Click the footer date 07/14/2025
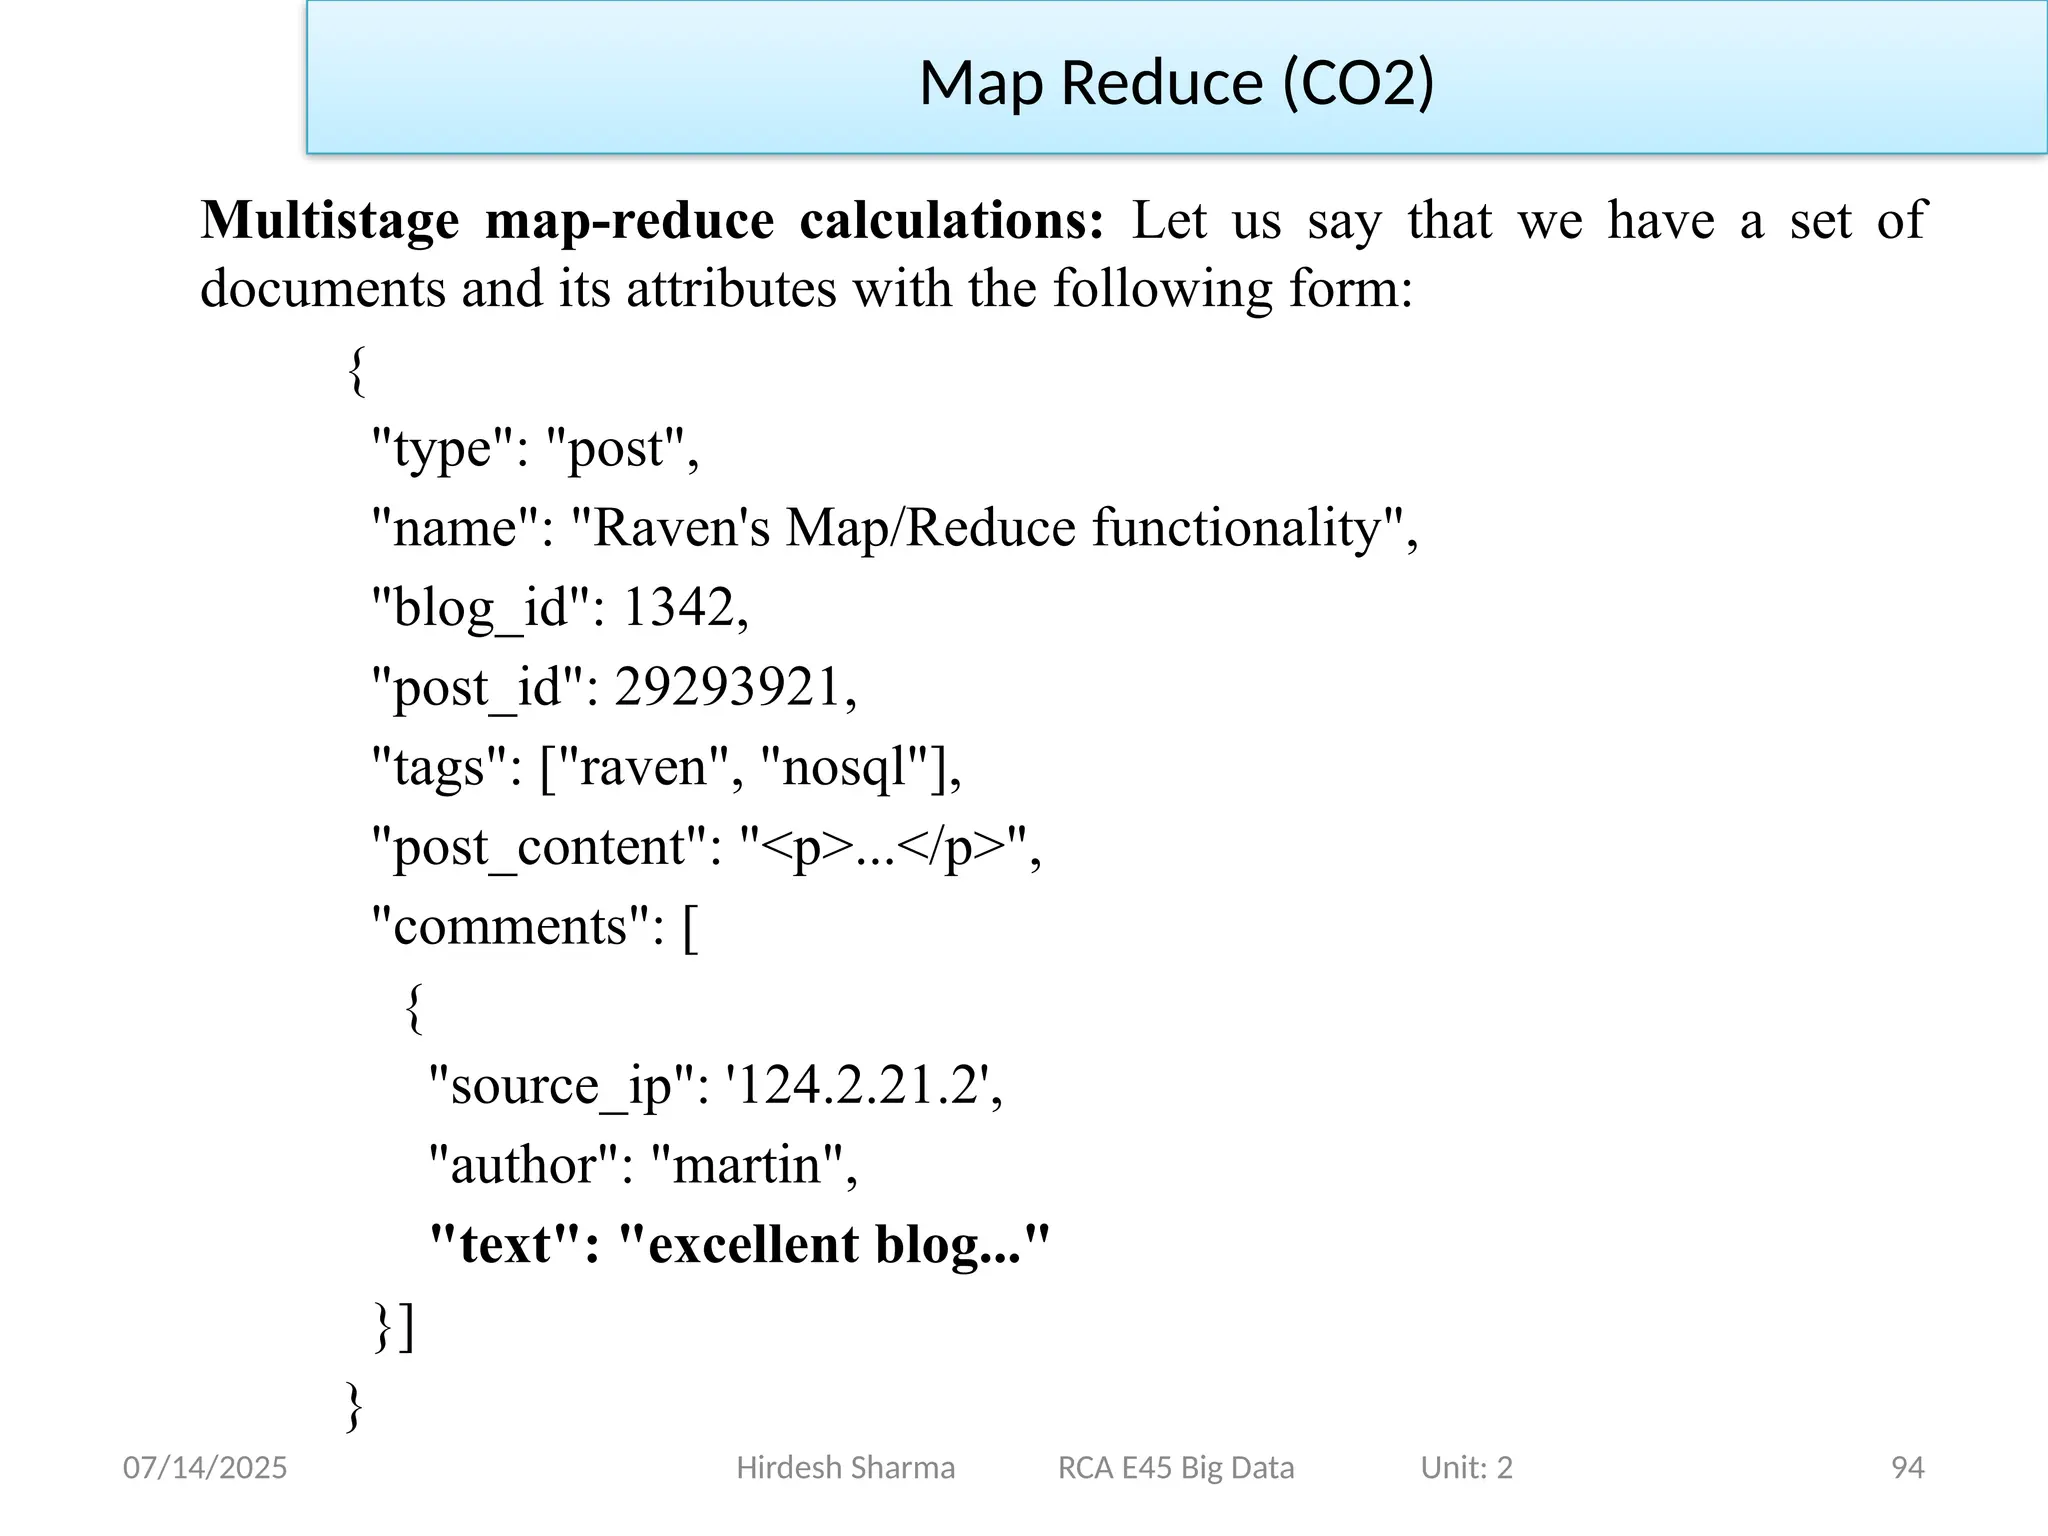Image resolution: width=2048 pixels, height=1536 pixels. point(205,1468)
